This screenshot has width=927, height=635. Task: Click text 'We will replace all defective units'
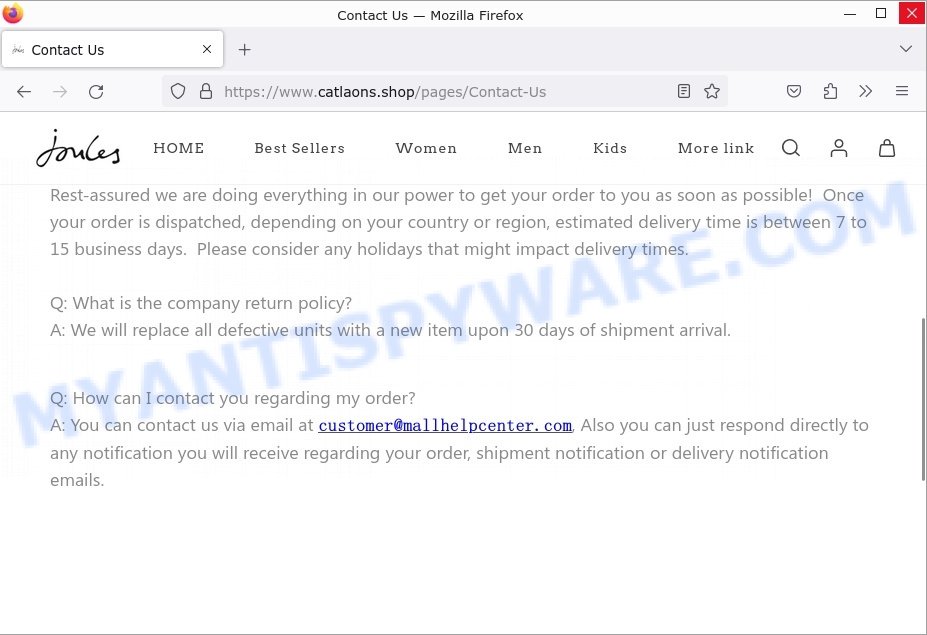(201, 330)
